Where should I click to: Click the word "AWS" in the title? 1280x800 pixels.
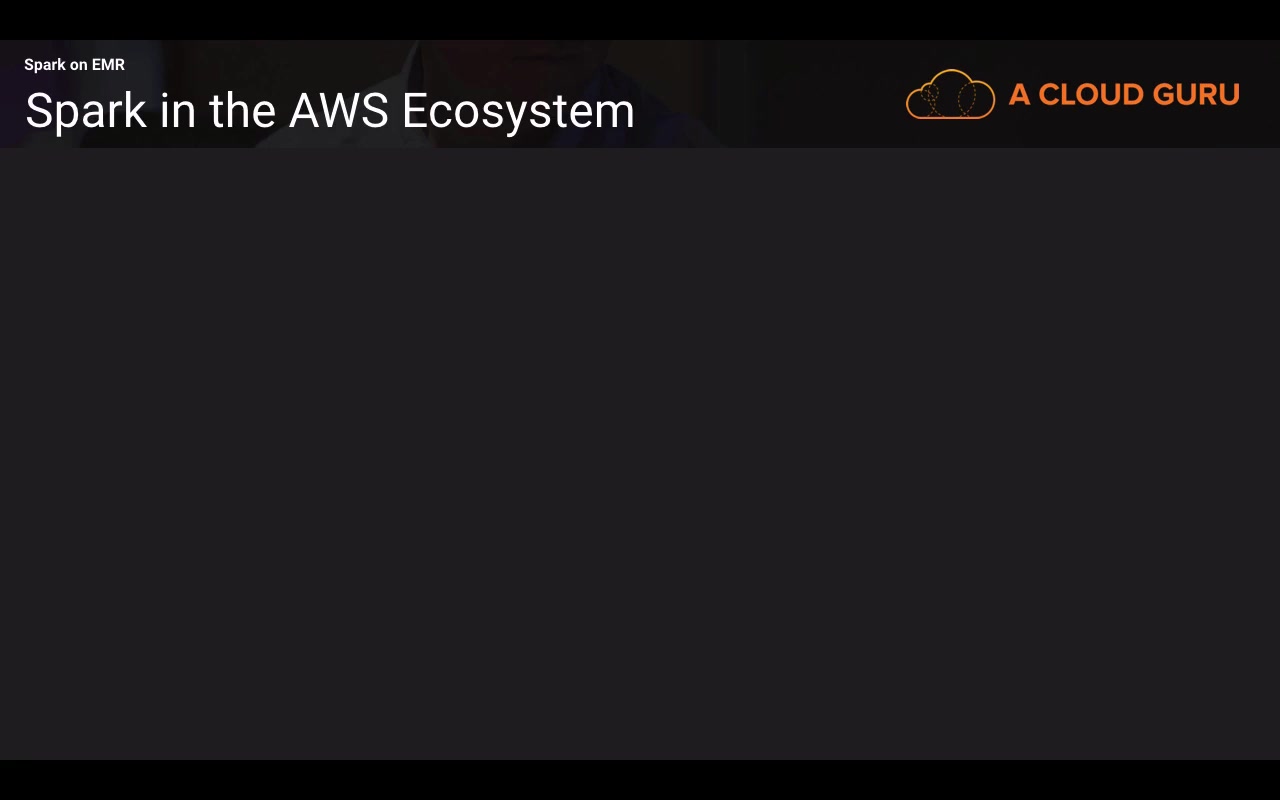pyautogui.click(x=338, y=111)
